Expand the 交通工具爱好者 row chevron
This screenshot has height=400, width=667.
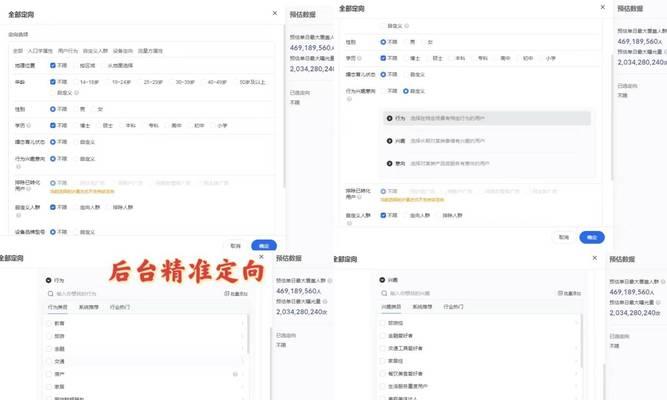point(576,349)
